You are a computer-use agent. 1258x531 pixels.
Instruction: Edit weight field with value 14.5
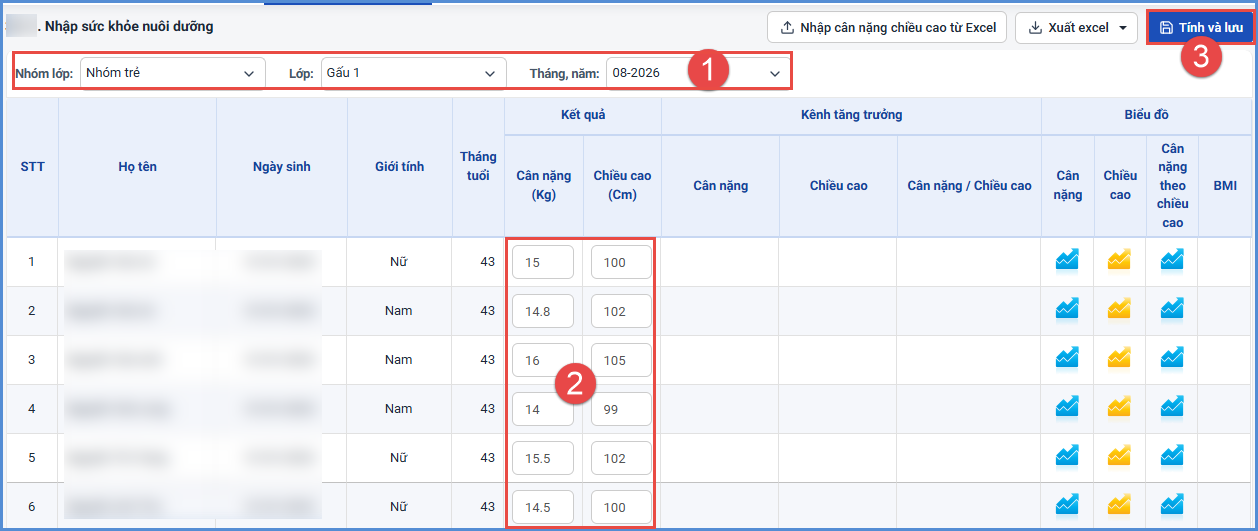(543, 507)
